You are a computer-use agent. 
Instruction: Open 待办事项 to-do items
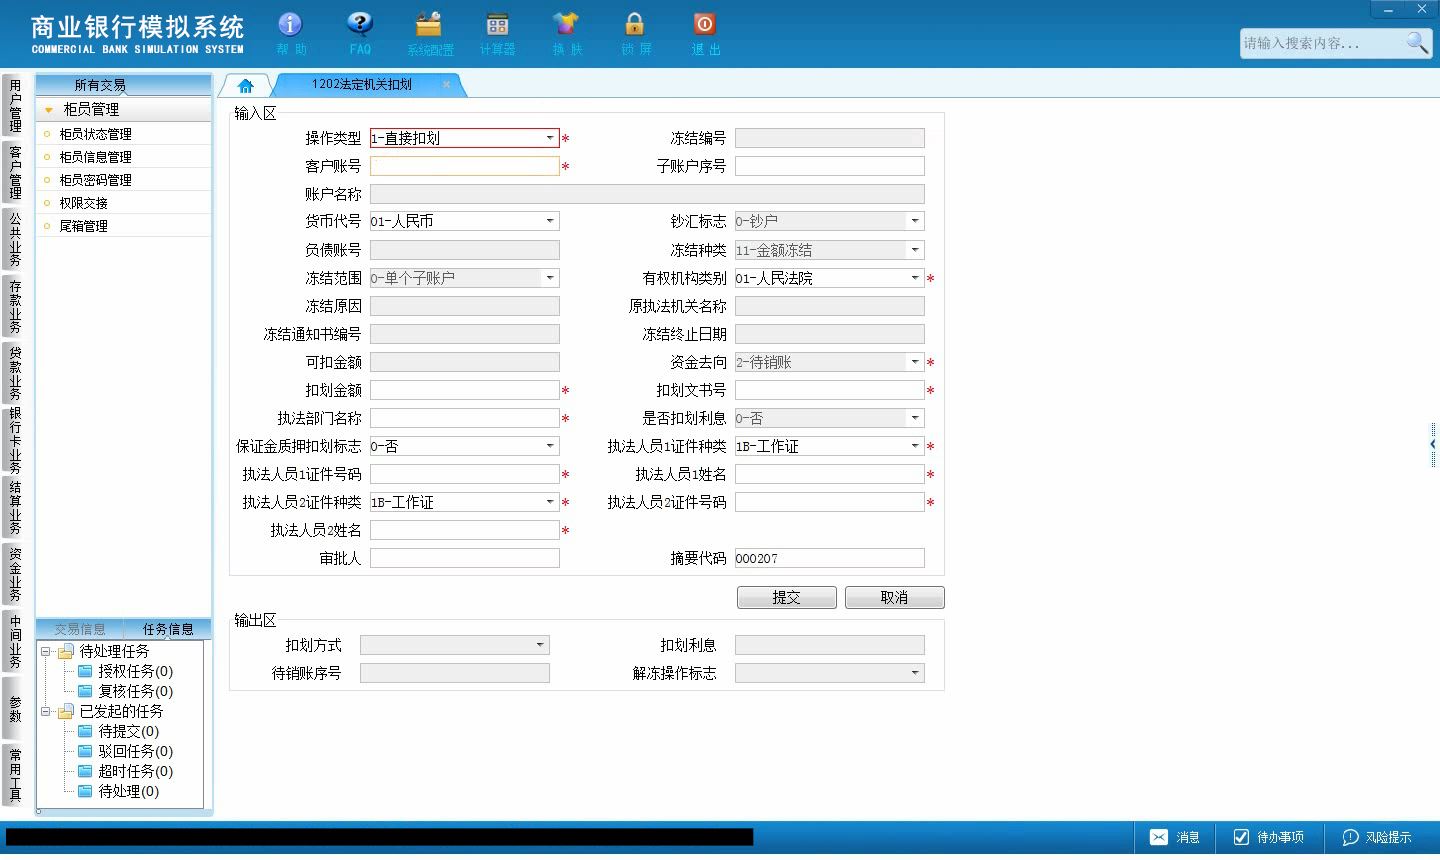click(x=1268, y=837)
